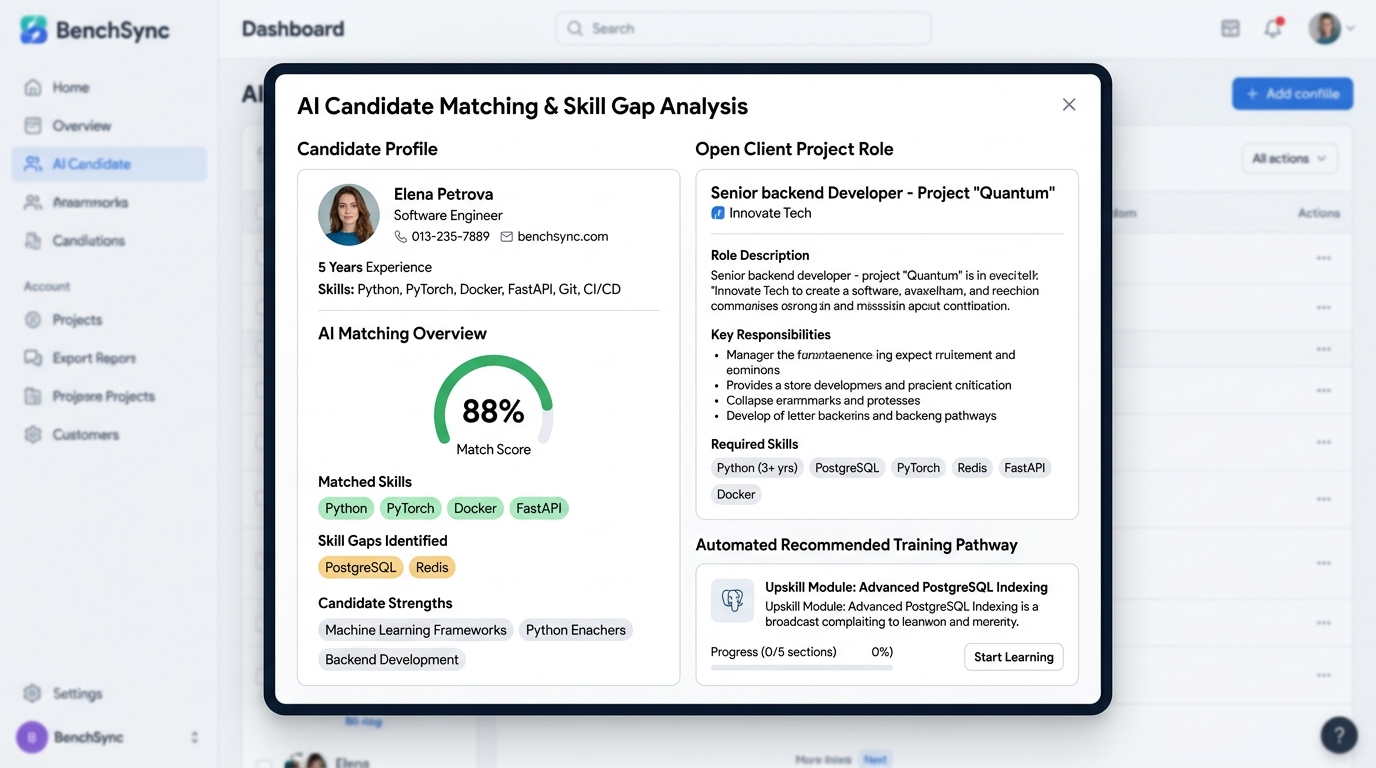Viewport: 1376px width, 768px height.
Task: Click the Candlations sidebar icon
Action: click(x=33, y=241)
